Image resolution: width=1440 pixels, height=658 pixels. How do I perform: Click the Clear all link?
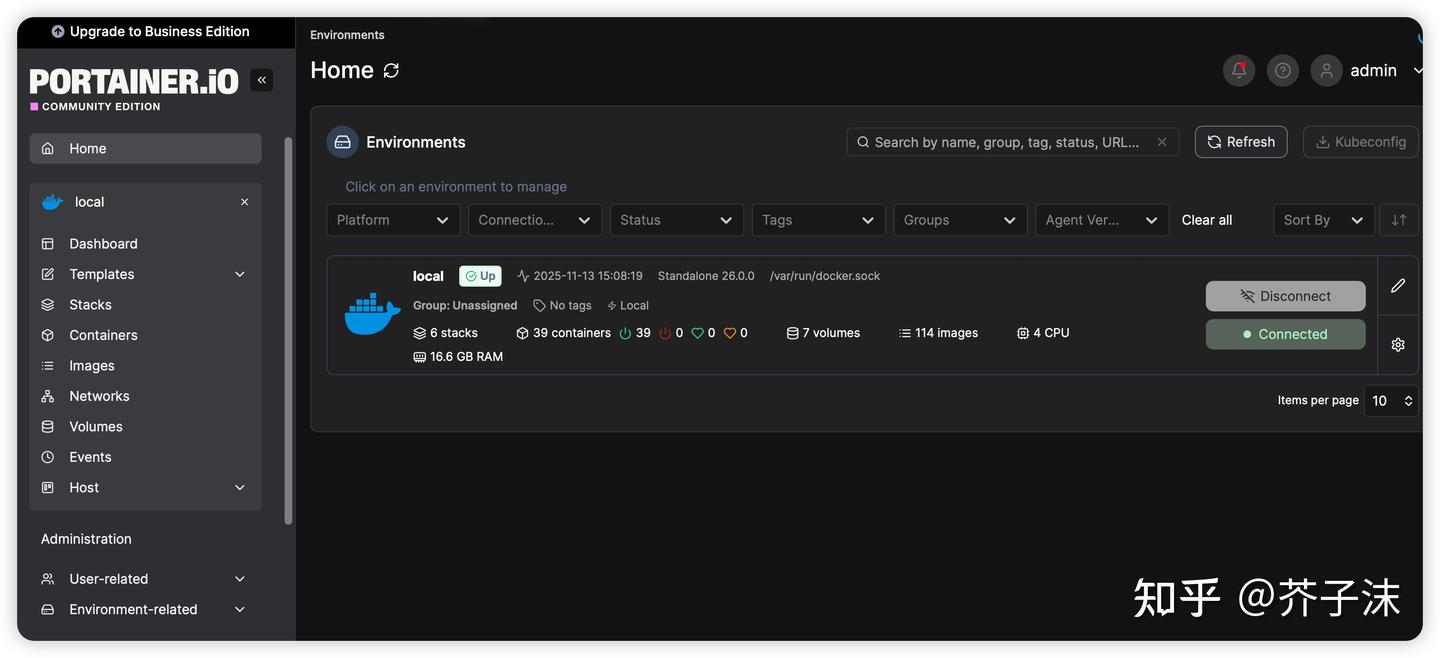click(1205, 219)
